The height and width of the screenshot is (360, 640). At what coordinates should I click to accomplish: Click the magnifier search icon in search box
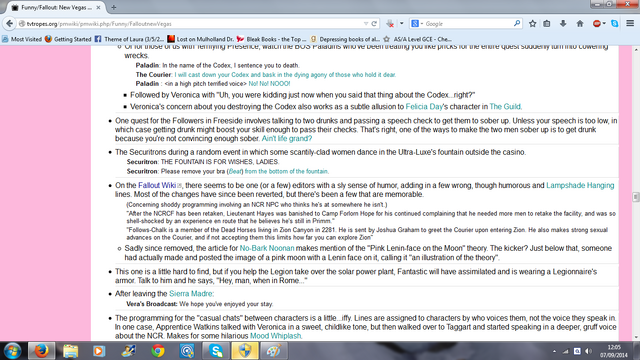pyautogui.click(x=517, y=24)
